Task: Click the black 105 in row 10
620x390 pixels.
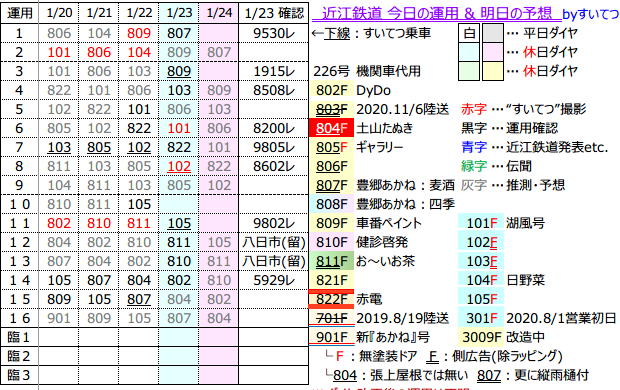Action: click(x=139, y=204)
